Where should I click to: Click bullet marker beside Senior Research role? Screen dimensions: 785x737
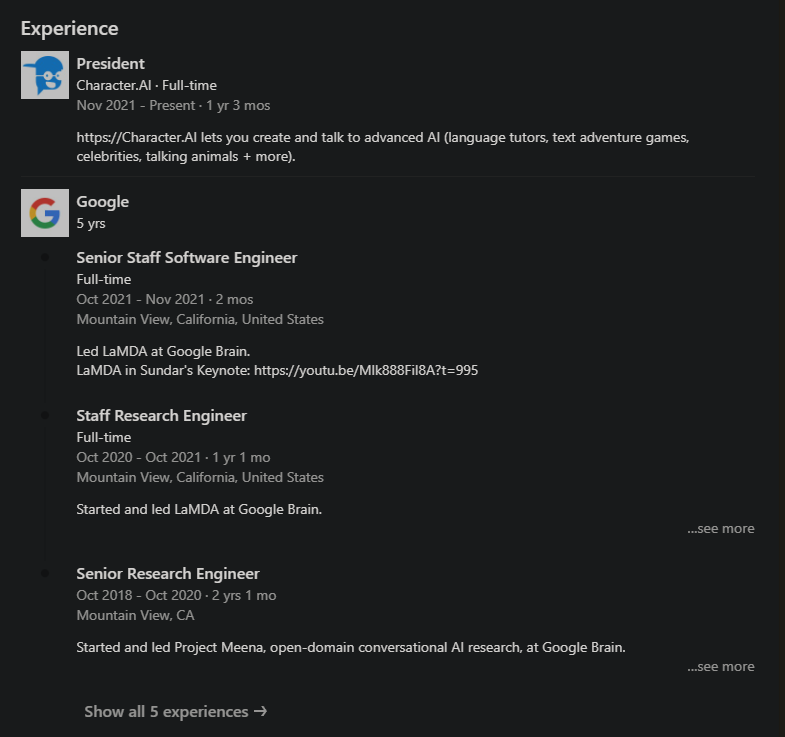pos(45,573)
